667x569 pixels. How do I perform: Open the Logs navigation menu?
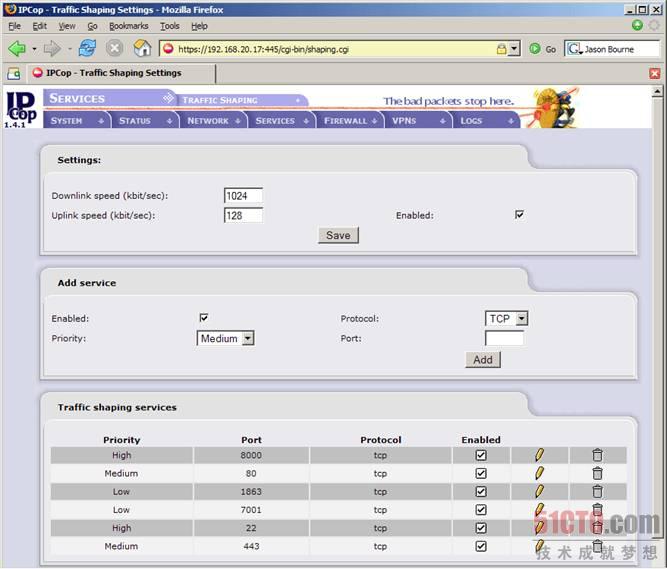(487, 121)
